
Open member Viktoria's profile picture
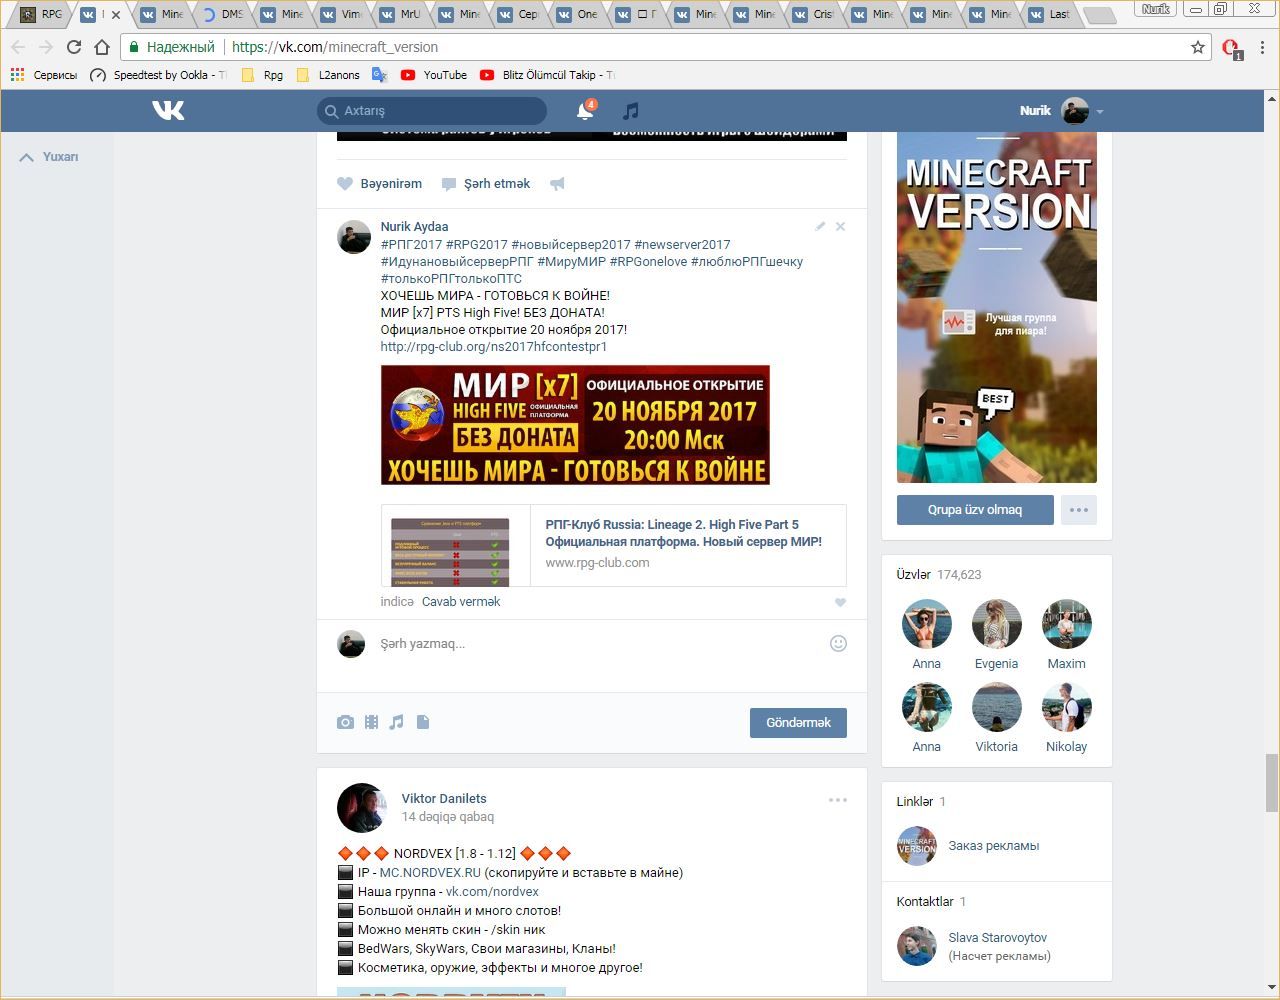click(x=997, y=707)
